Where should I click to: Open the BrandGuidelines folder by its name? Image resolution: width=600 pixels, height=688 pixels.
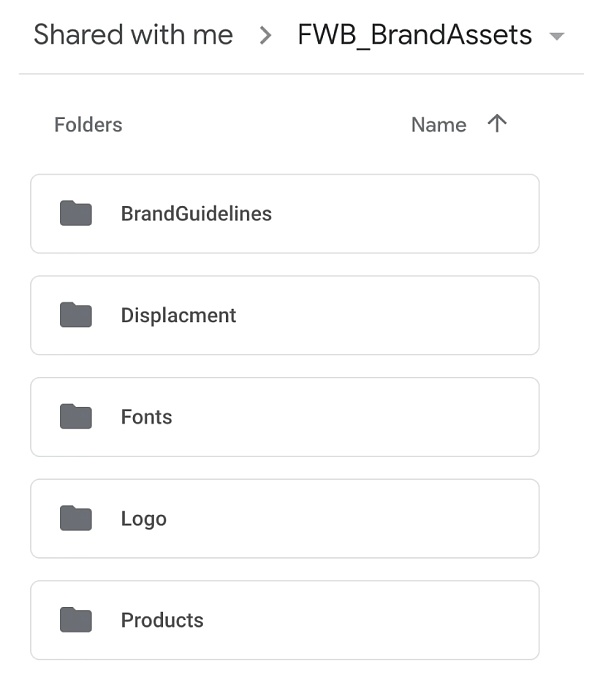pyautogui.click(x=196, y=214)
